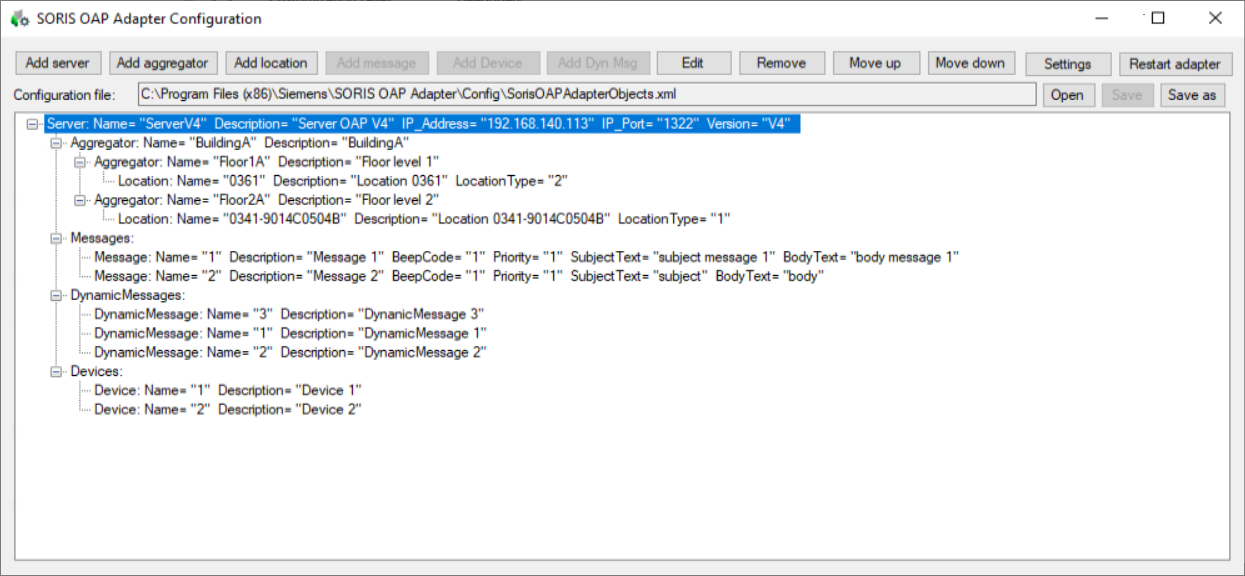Click the Add server button
The image size is (1245, 576).
pos(57,62)
